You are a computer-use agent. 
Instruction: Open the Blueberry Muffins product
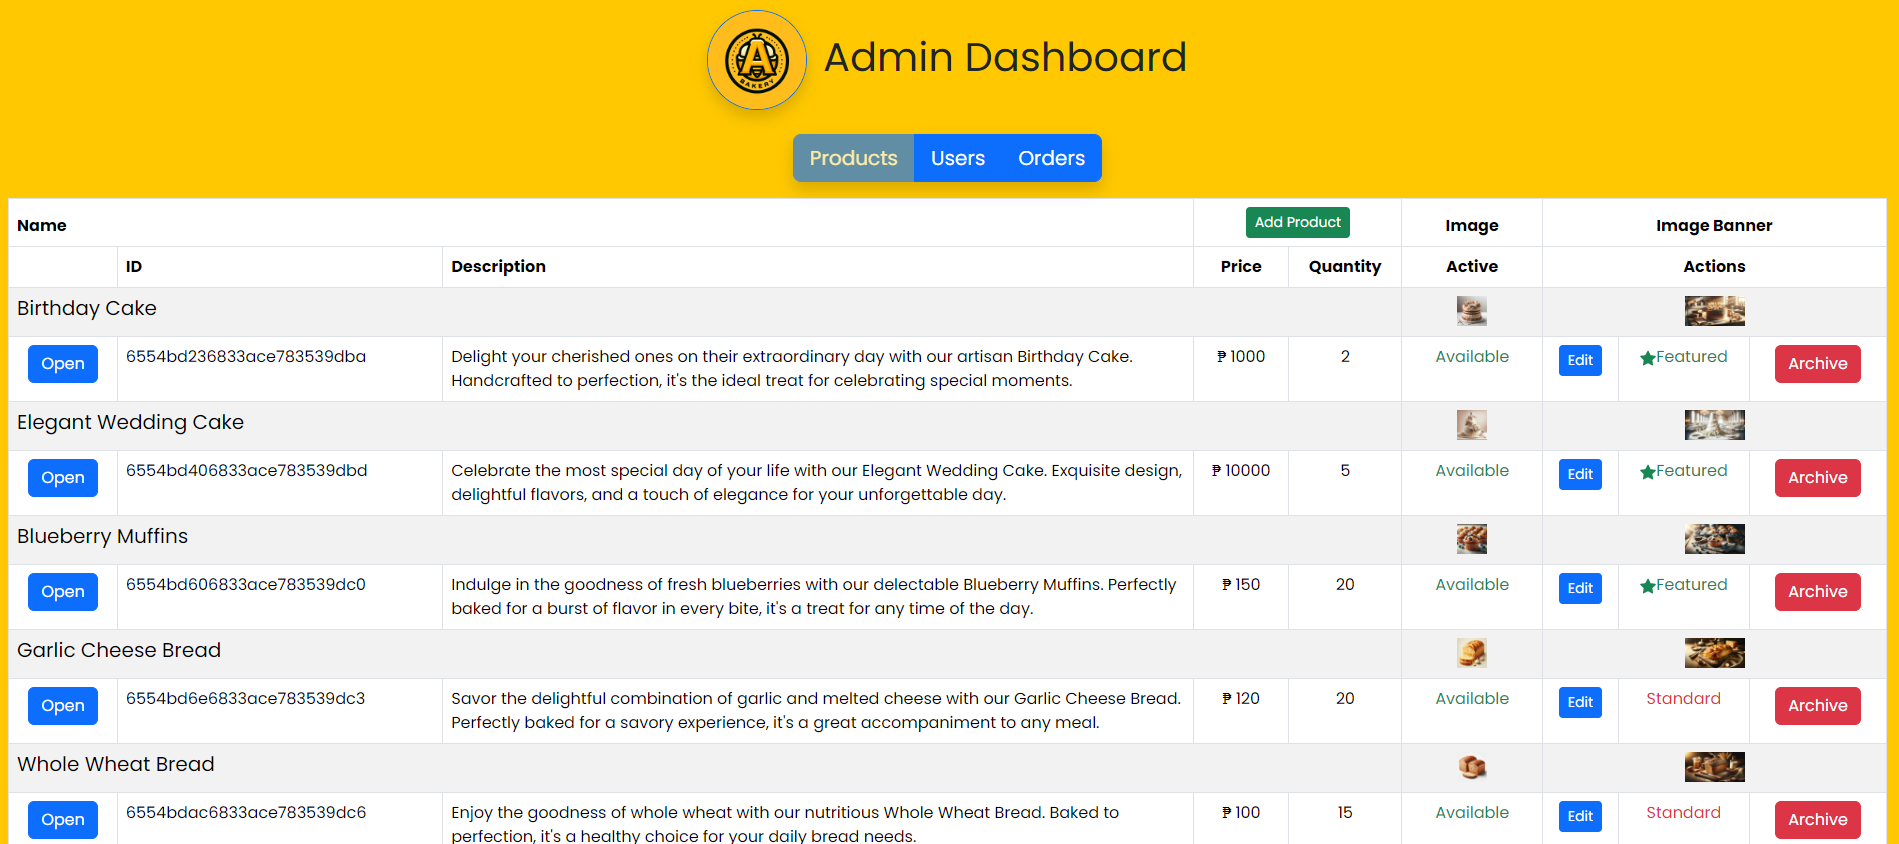[x=63, y=592]
